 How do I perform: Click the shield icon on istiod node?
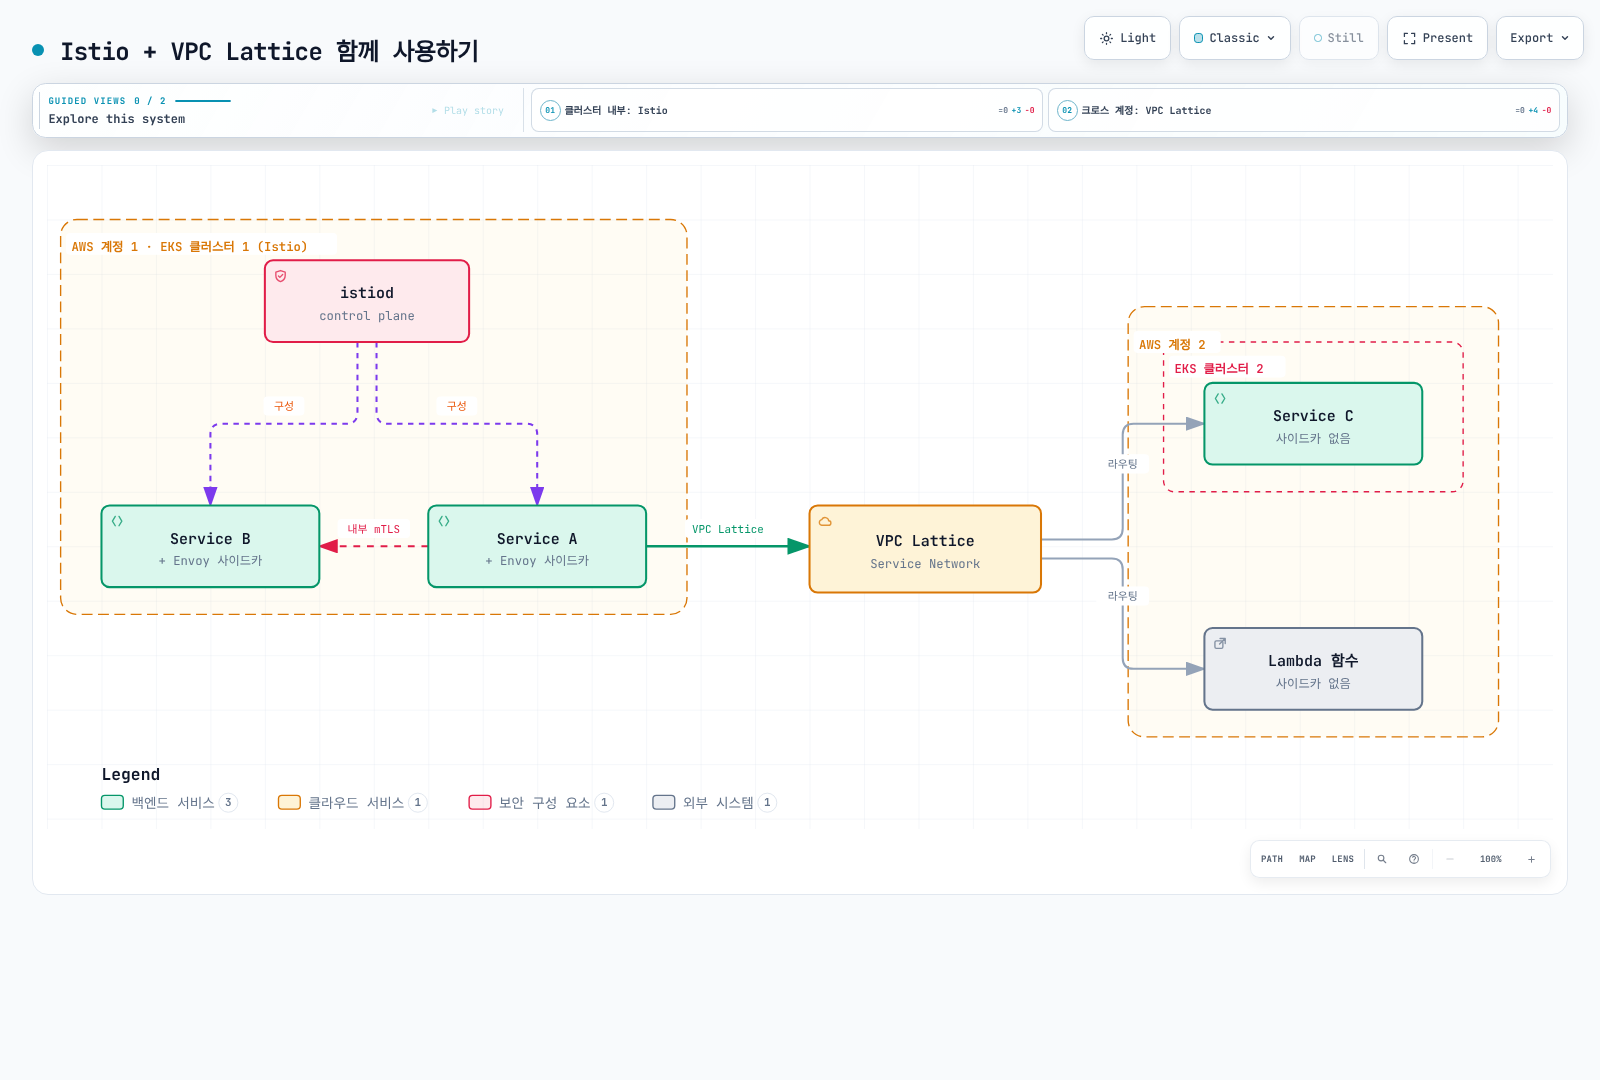(x=281, y=276)
